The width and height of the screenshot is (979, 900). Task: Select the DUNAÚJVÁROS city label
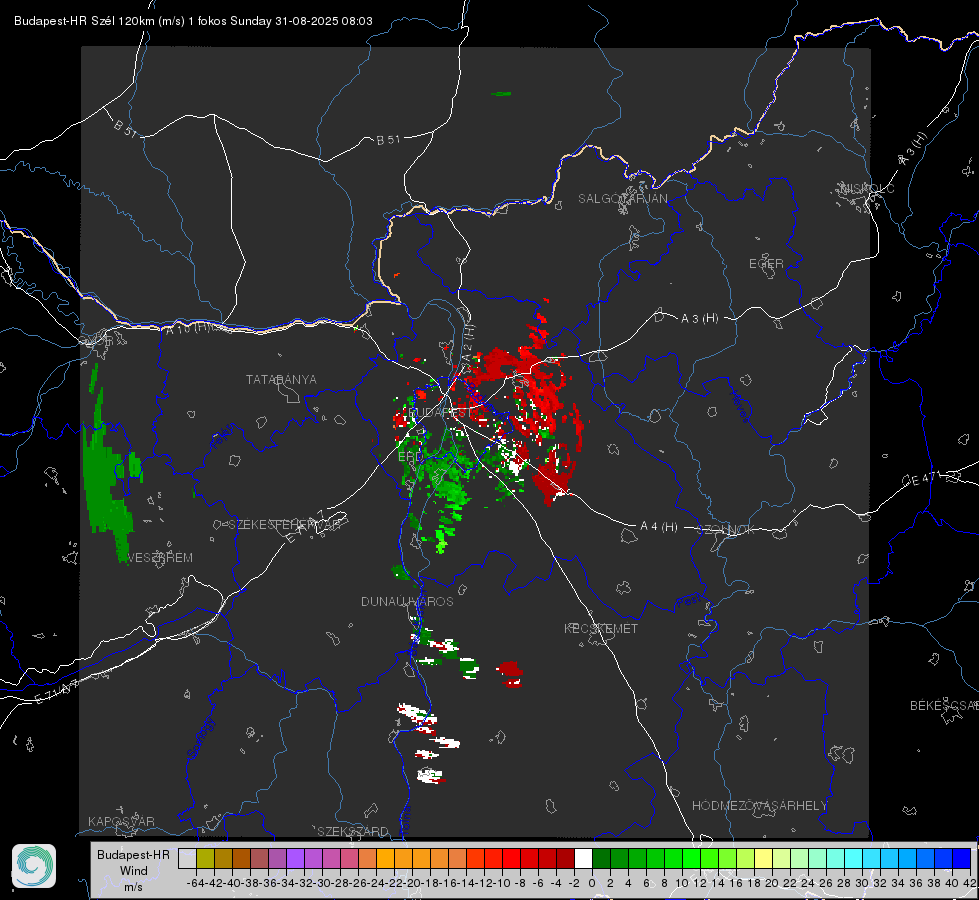(407, 601)
